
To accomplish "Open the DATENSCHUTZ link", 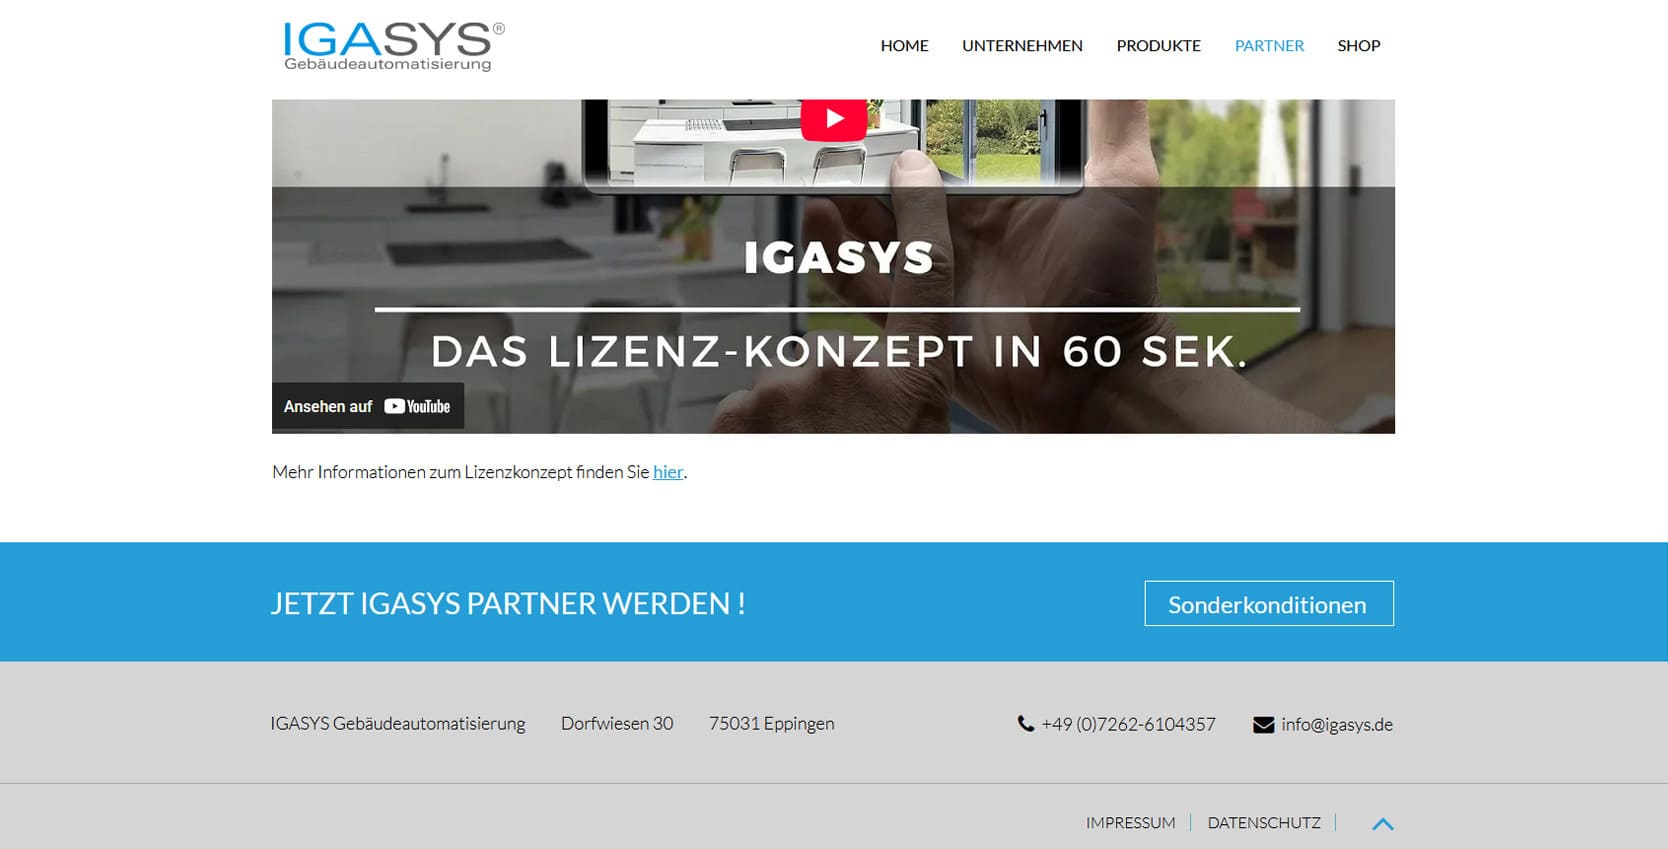I will pyautogui.click(x=1264, y=823).
